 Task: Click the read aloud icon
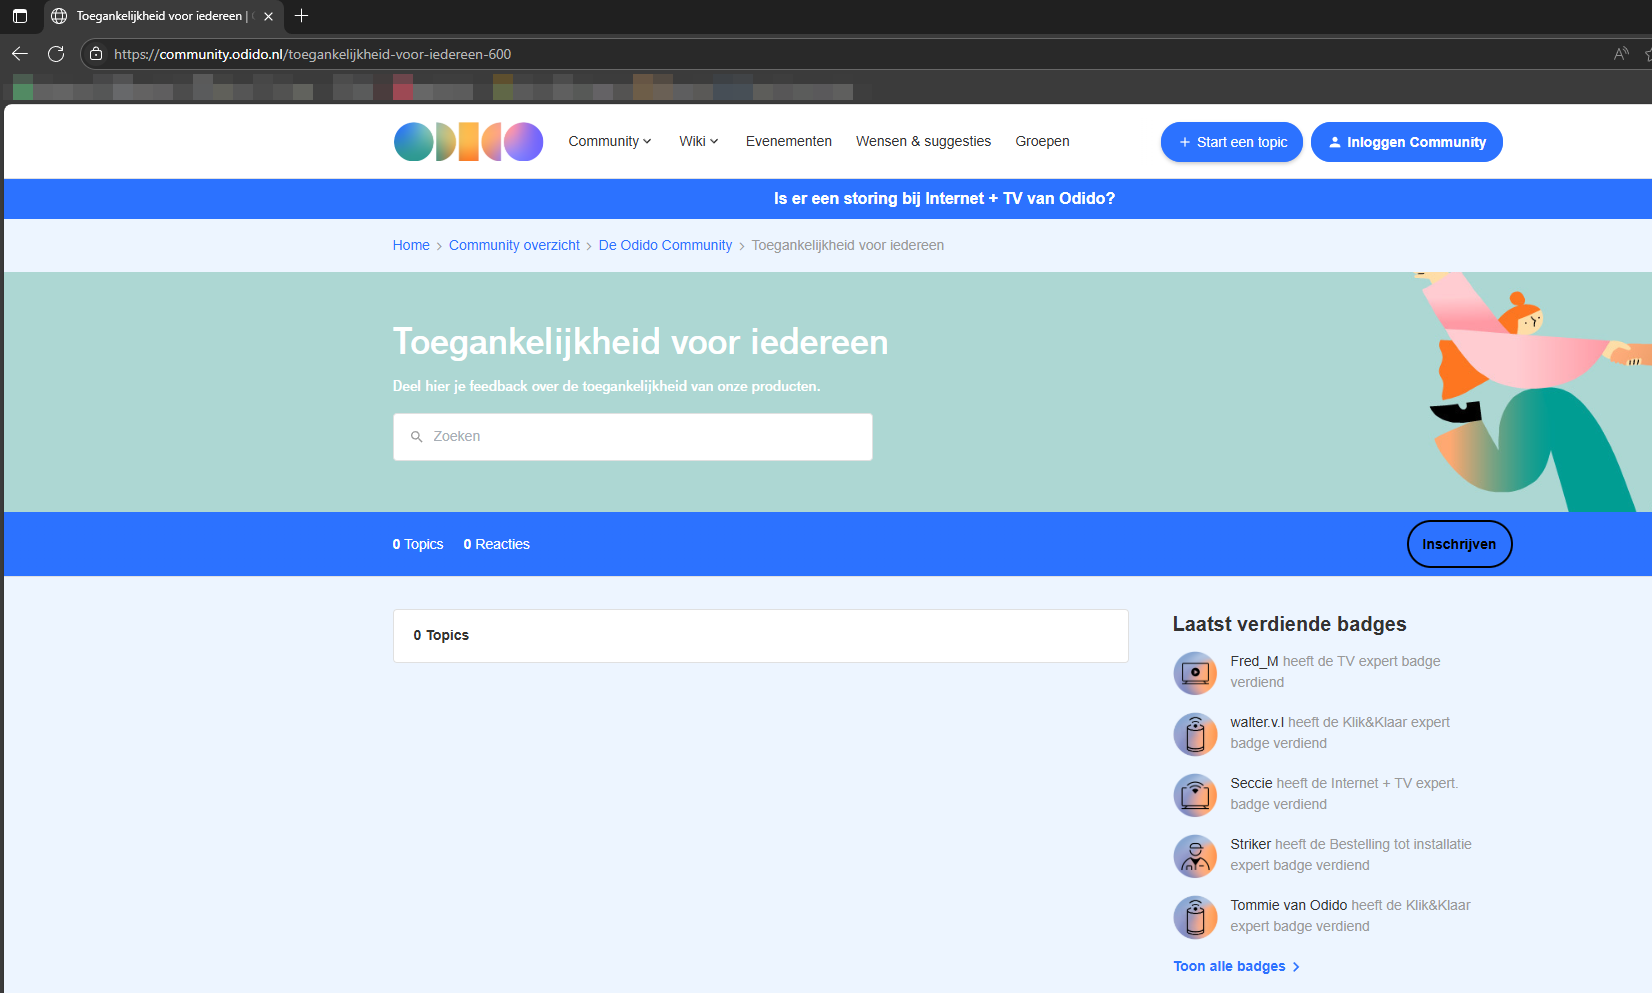(x=1621, y=54)
